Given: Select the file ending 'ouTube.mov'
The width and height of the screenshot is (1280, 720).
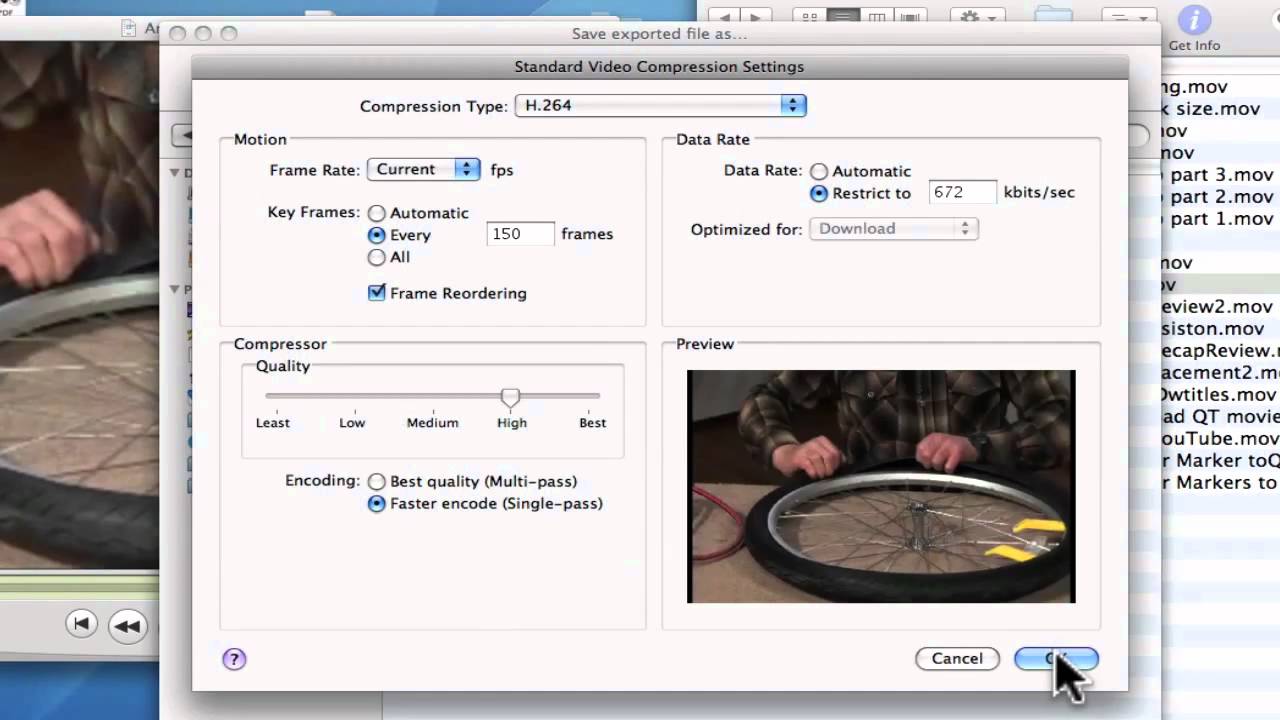Looking at the screenshot, I should pyautogui.click(x=1220, y=439).
